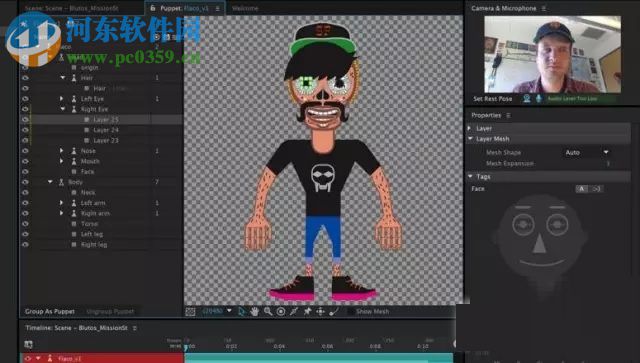Image resolution: width=640 pixels, height=363 pixels.
Task: Collapse the Body group
Action: click(x=50, y=182)
